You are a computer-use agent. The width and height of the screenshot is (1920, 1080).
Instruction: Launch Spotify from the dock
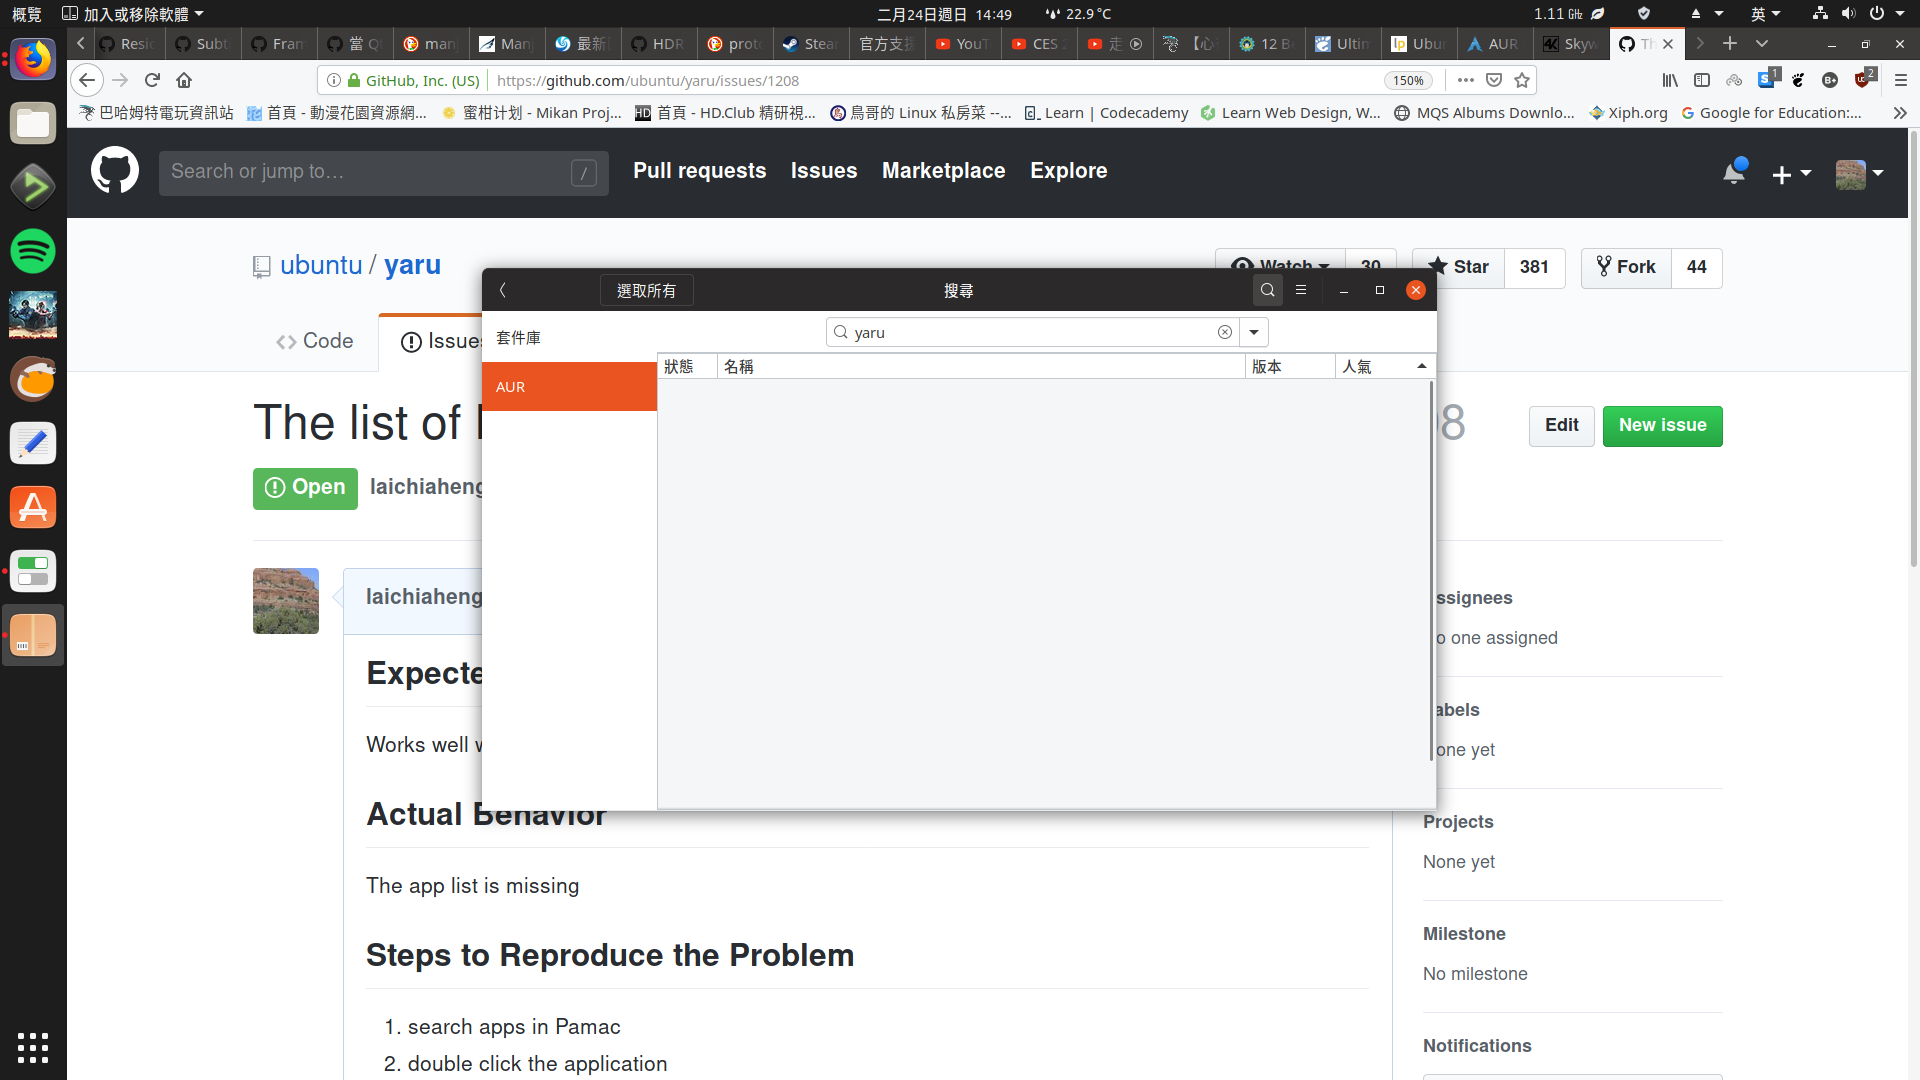(33, 251)
